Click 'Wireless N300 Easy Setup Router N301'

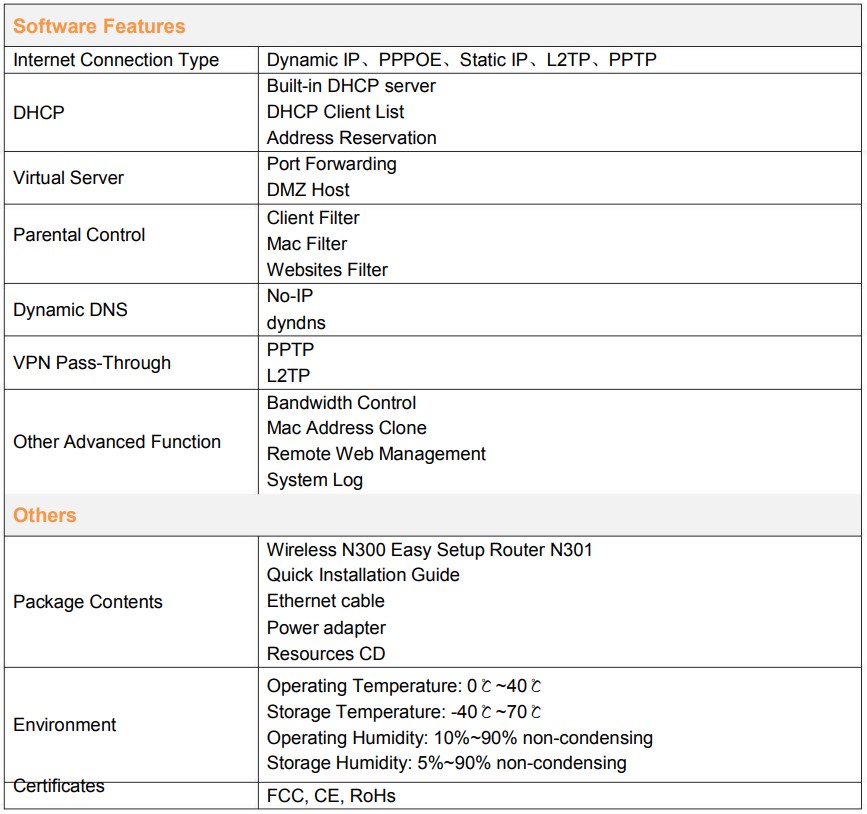[x=430, y=550]
